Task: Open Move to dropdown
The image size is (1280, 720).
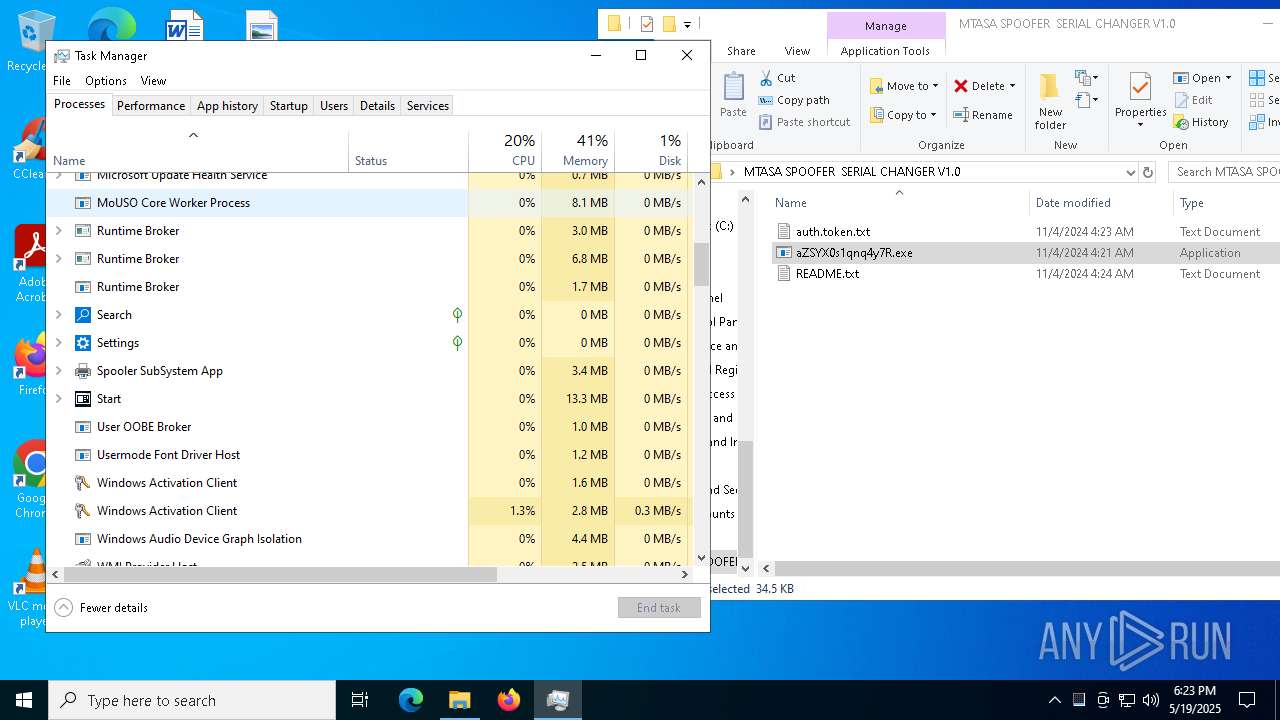Action: coord(904,86)
